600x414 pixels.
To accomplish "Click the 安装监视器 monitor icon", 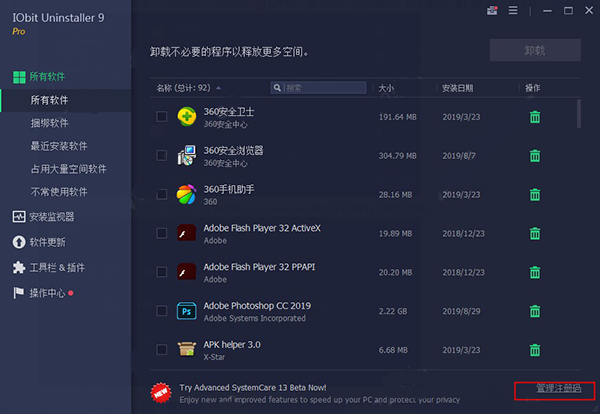I will click(x=19, y=217).
